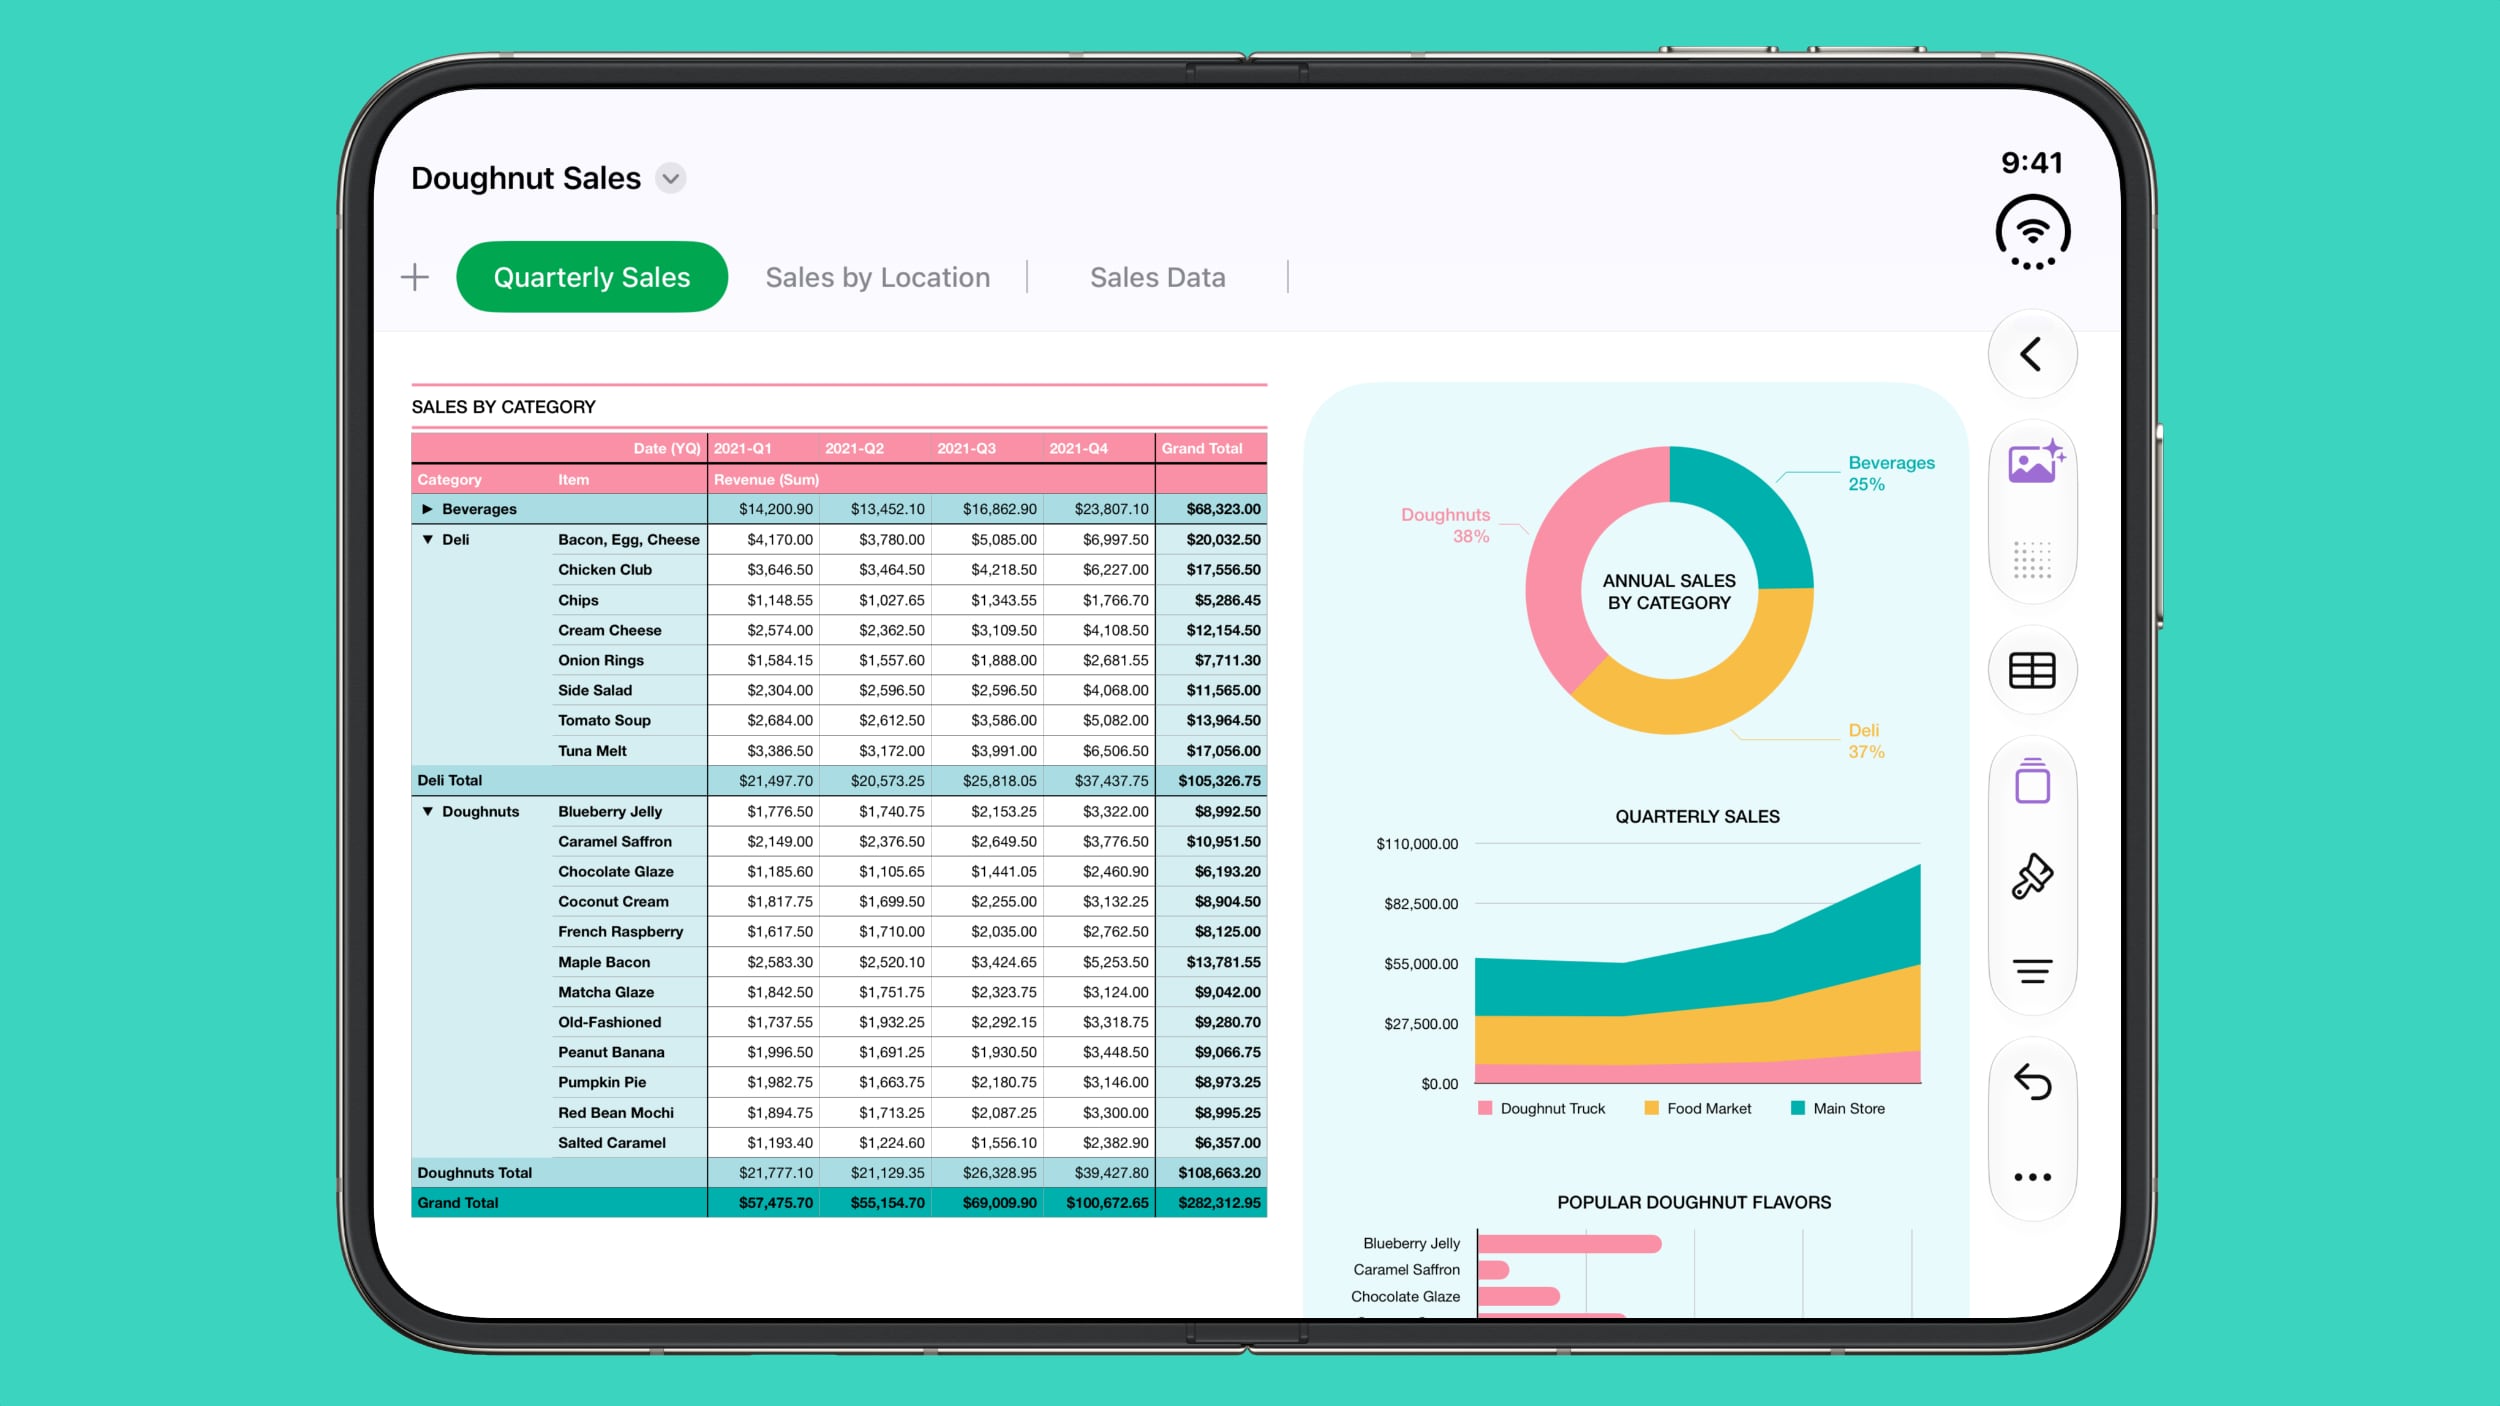Tap the dotted grid icon
The image size is (2500, 1406).
point(2032,560)
